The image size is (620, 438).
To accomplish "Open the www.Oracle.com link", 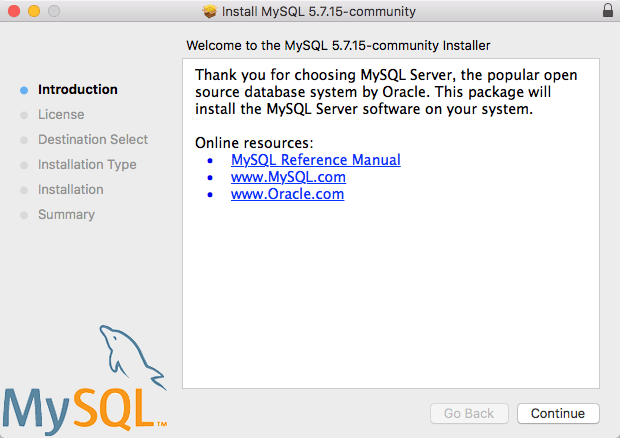I will click(287, 194).
